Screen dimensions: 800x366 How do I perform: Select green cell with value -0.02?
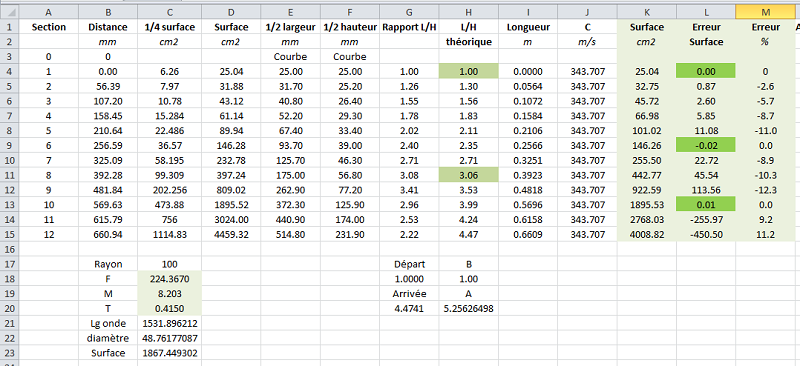[706, 145]
